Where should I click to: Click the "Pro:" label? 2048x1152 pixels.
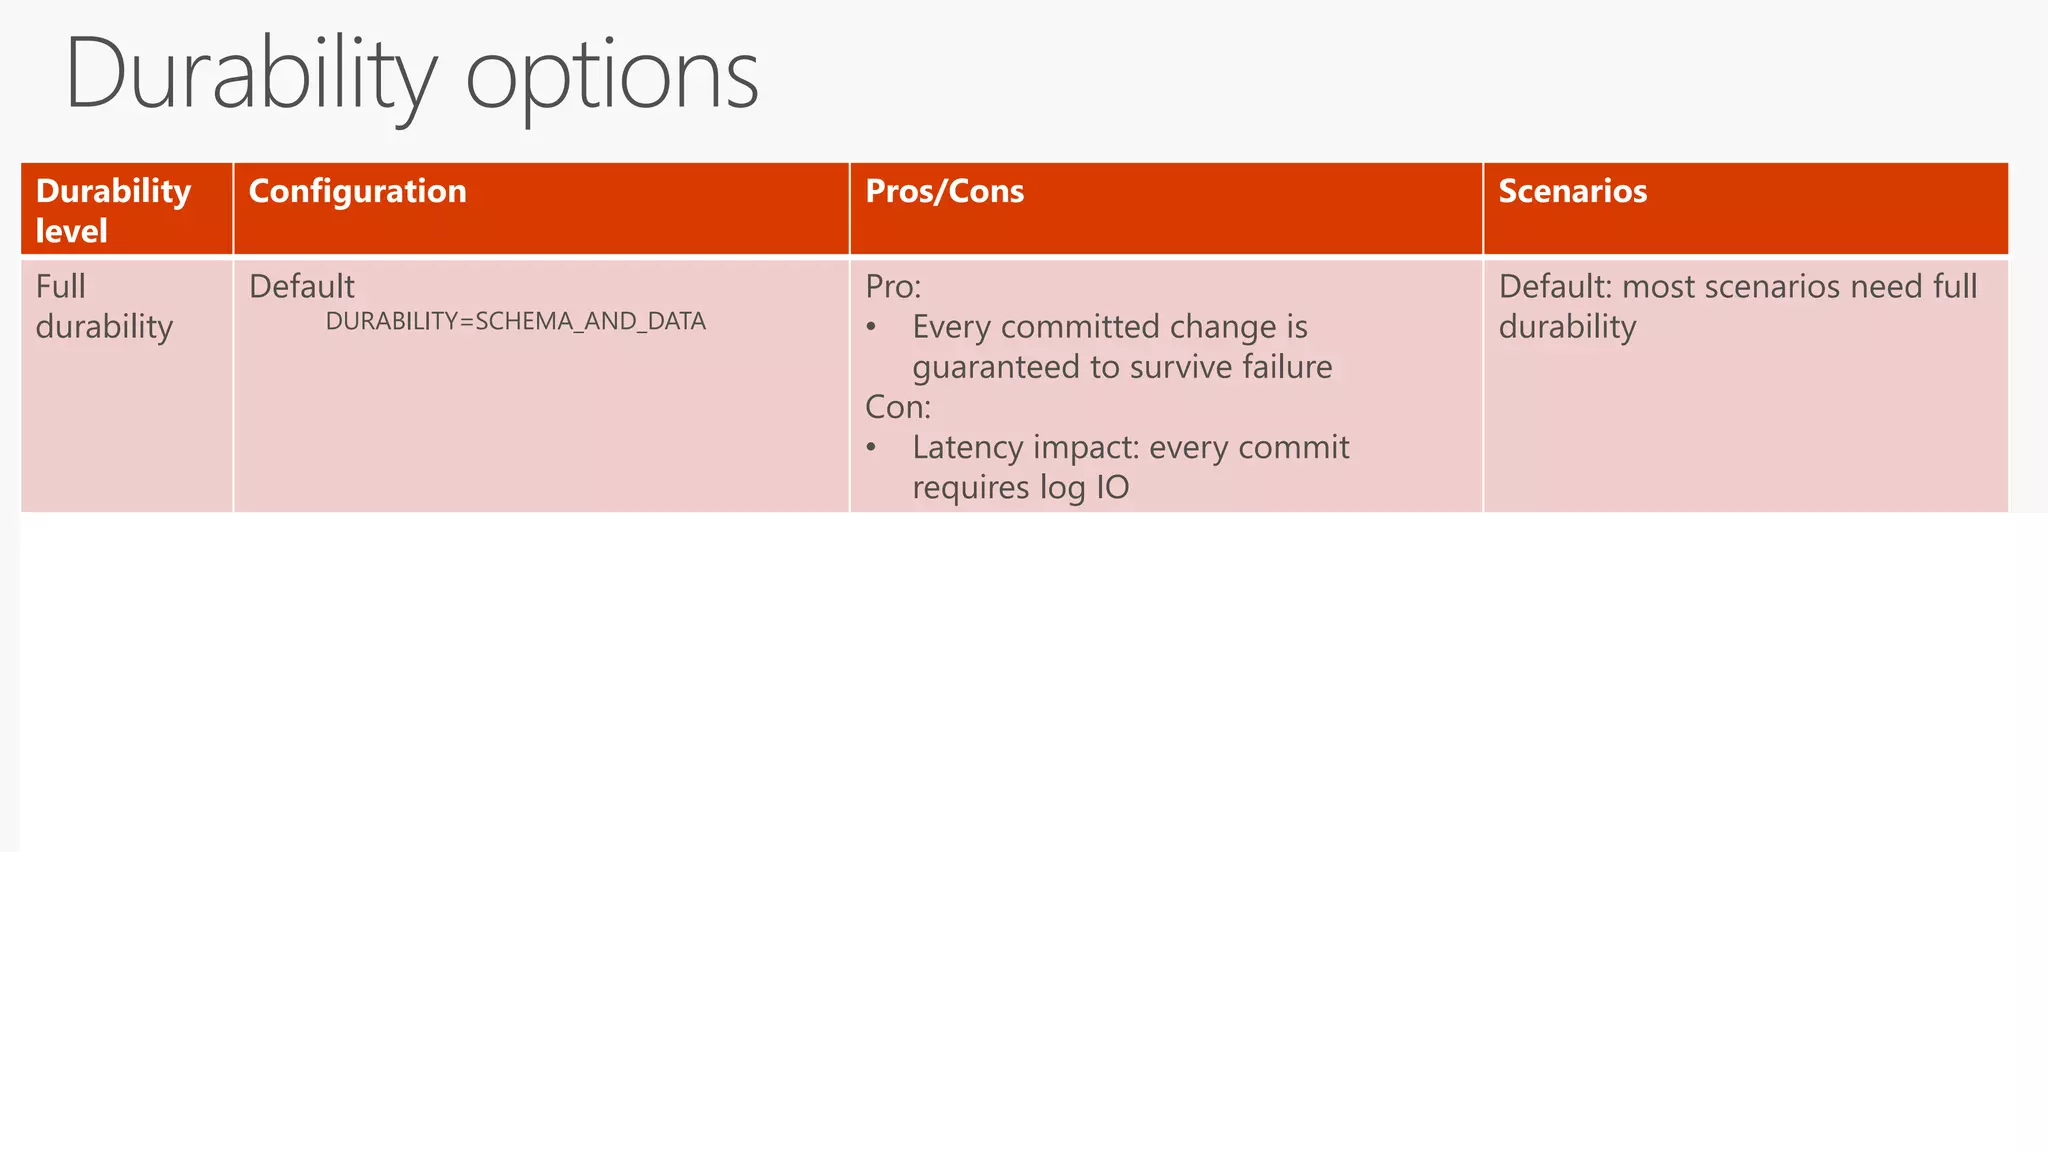893,287
